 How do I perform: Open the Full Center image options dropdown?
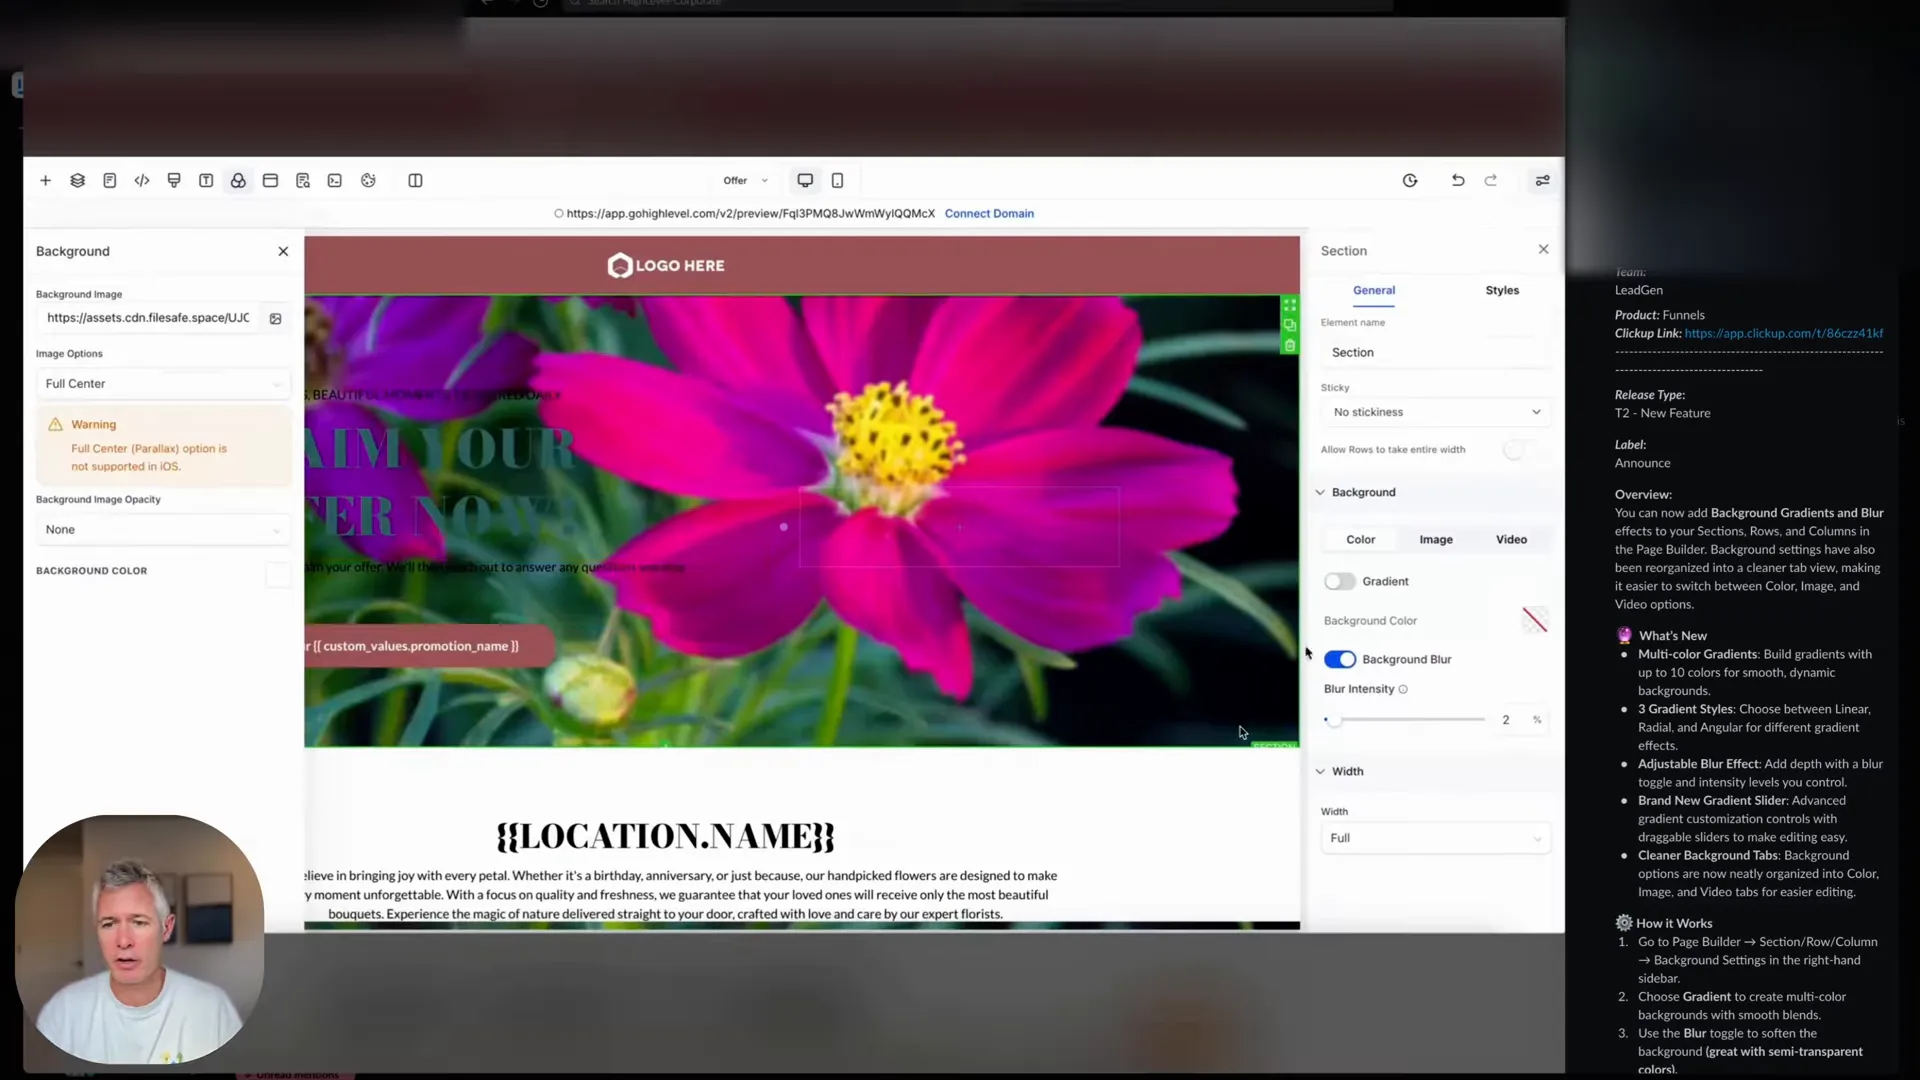tap(163, 384)
